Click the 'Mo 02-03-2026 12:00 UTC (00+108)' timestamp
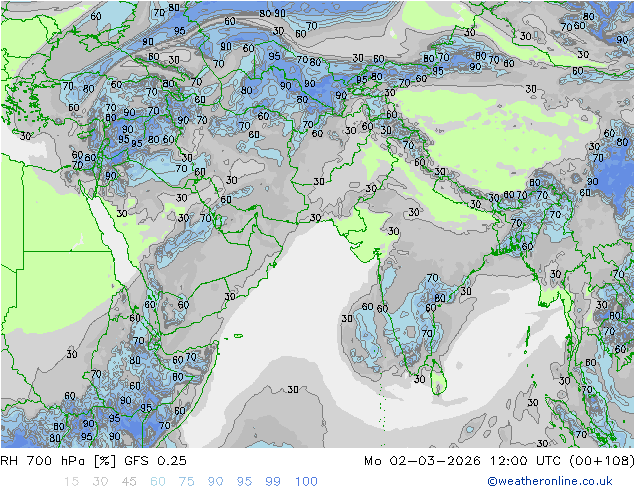634x490 pixels. (499, 461)
